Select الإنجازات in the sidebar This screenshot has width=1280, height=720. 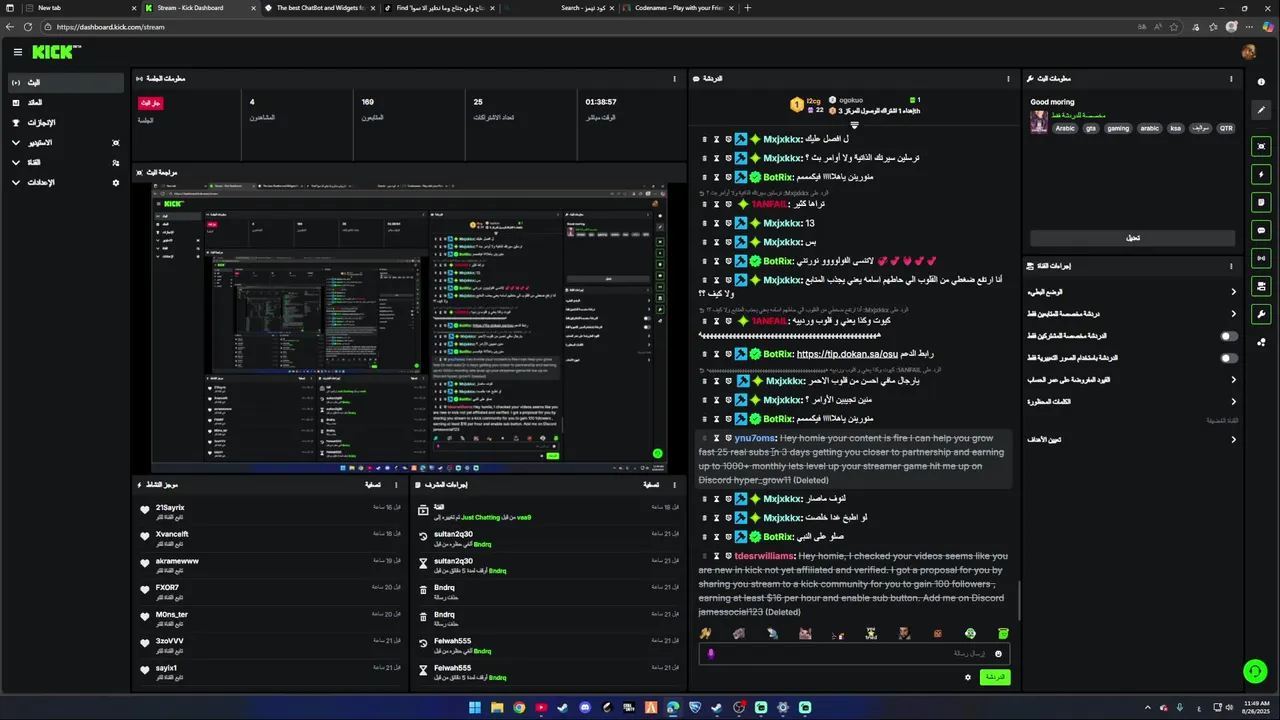(66, 123)
